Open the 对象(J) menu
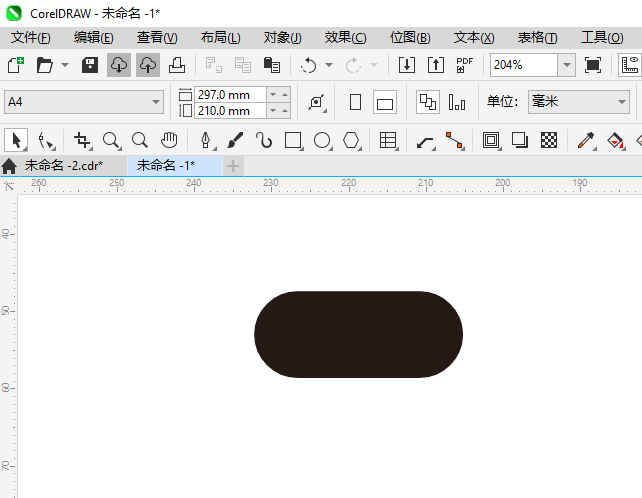Viewport: 642px width, 498px height. pos(283,38)
